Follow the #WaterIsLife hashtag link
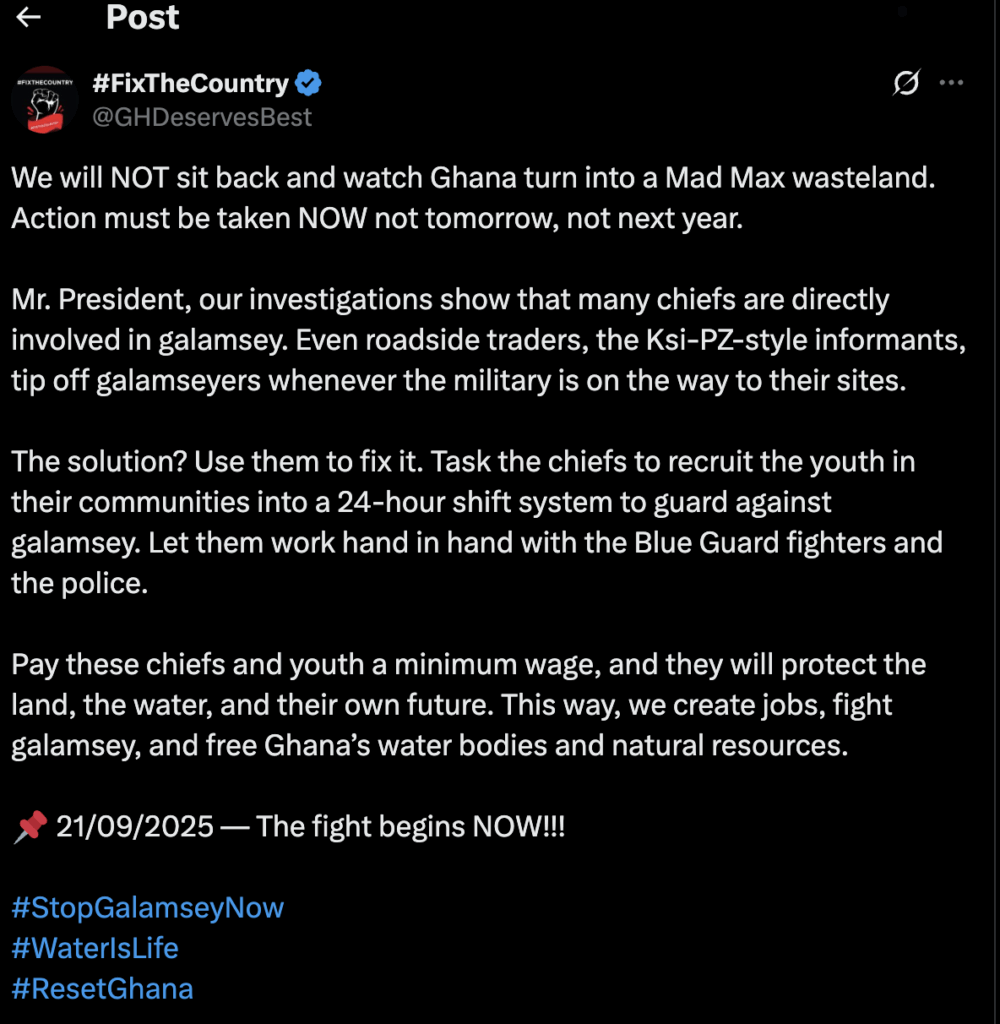Image resolution: width=1000 pixels, height=1024 pixels. (x=95, y=948)
